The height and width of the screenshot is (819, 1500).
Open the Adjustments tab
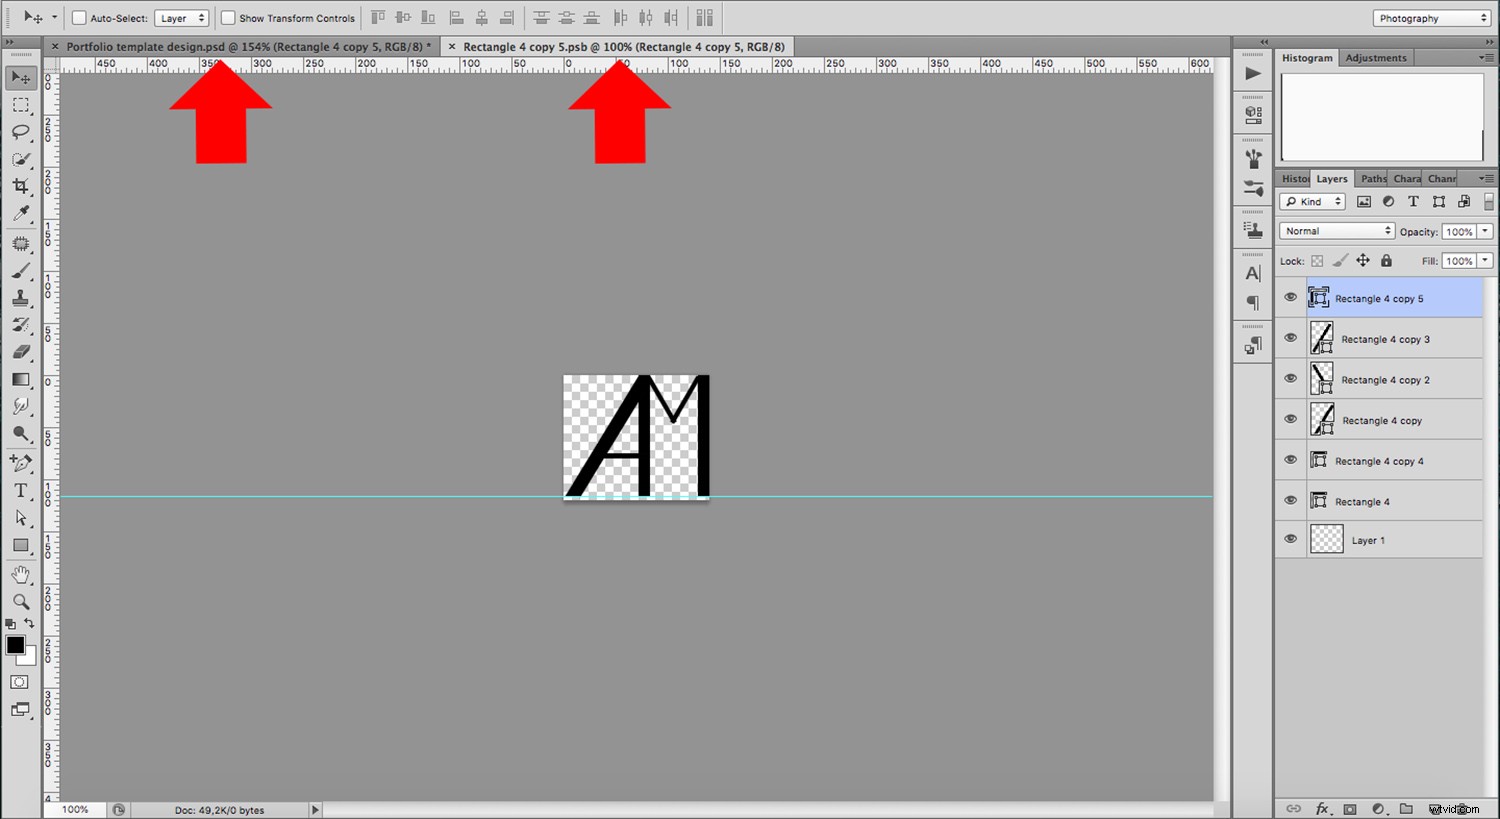1376,57
